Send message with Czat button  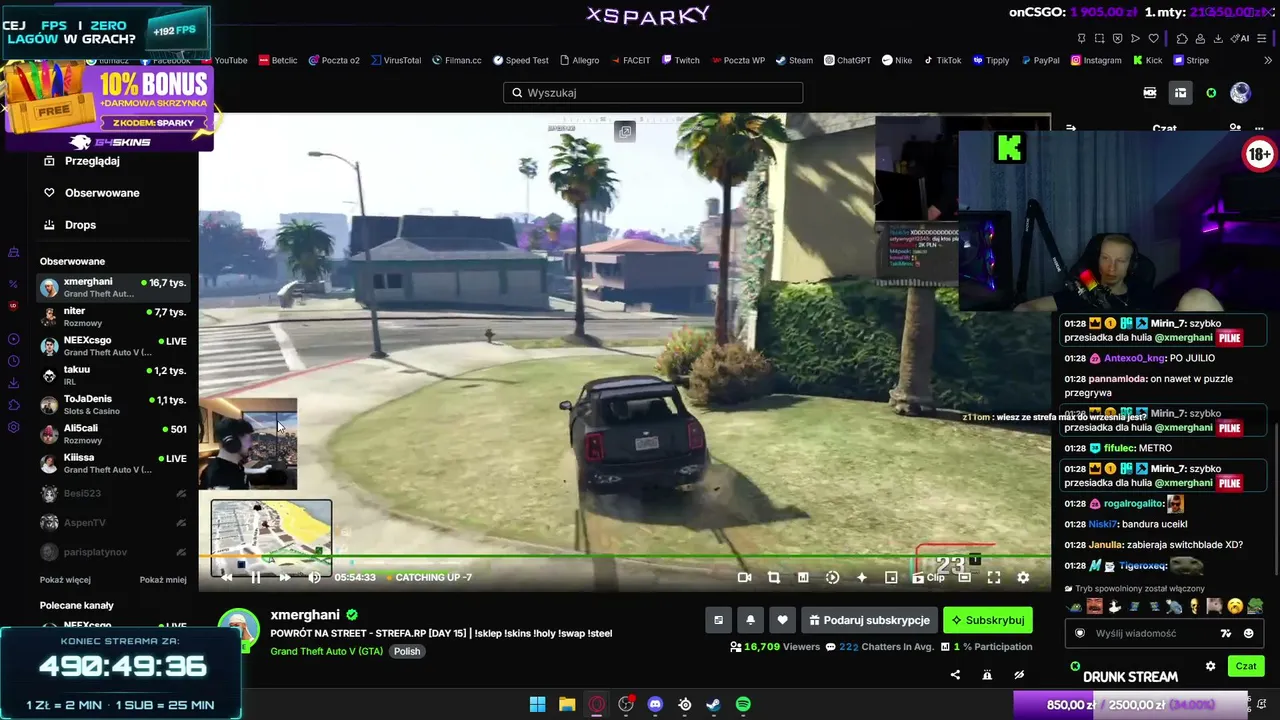pyautogui.click(x=1246, y=666)
